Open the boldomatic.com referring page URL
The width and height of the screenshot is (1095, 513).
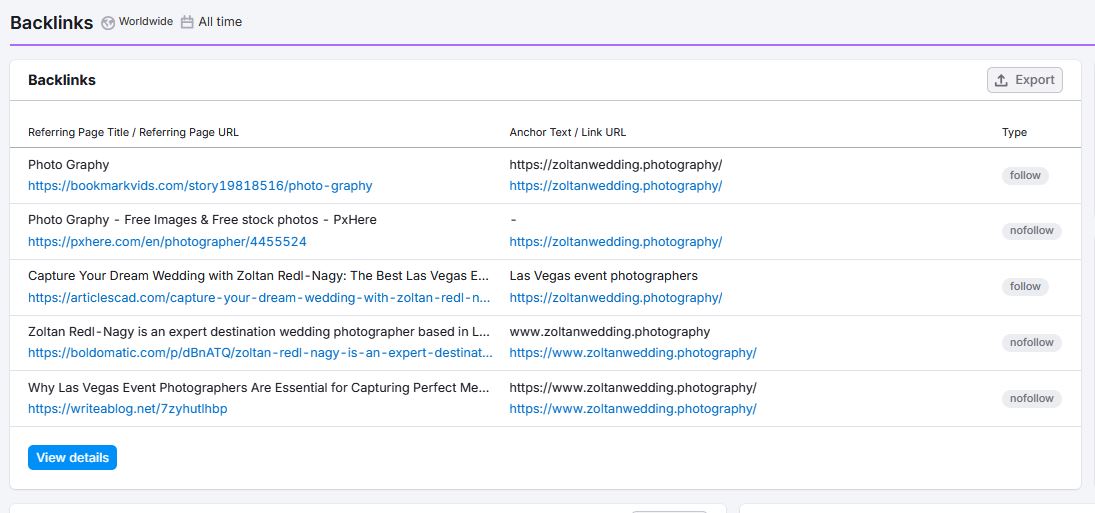(x=260, y=353)
